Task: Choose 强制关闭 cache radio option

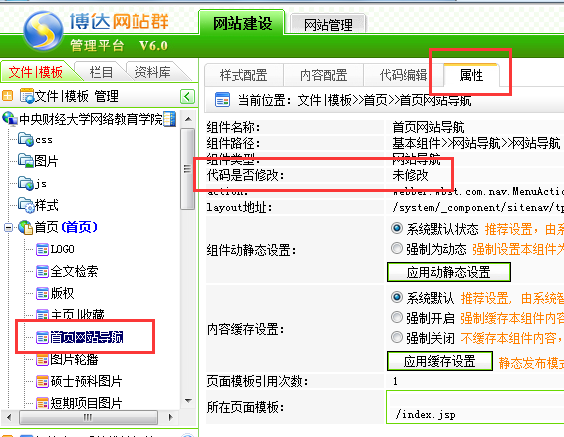Action: tap(397, 337)
